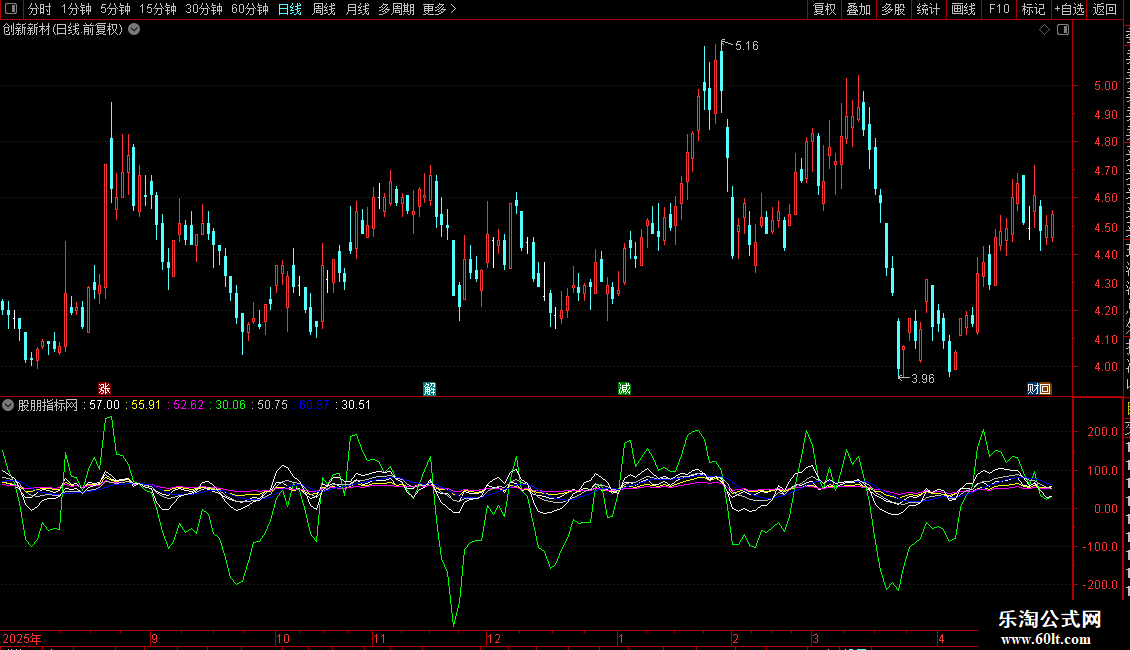Click the yellow indicator value 55.91
The image size is (1130, 650).
pyautogui.click(x=146, y=405)
